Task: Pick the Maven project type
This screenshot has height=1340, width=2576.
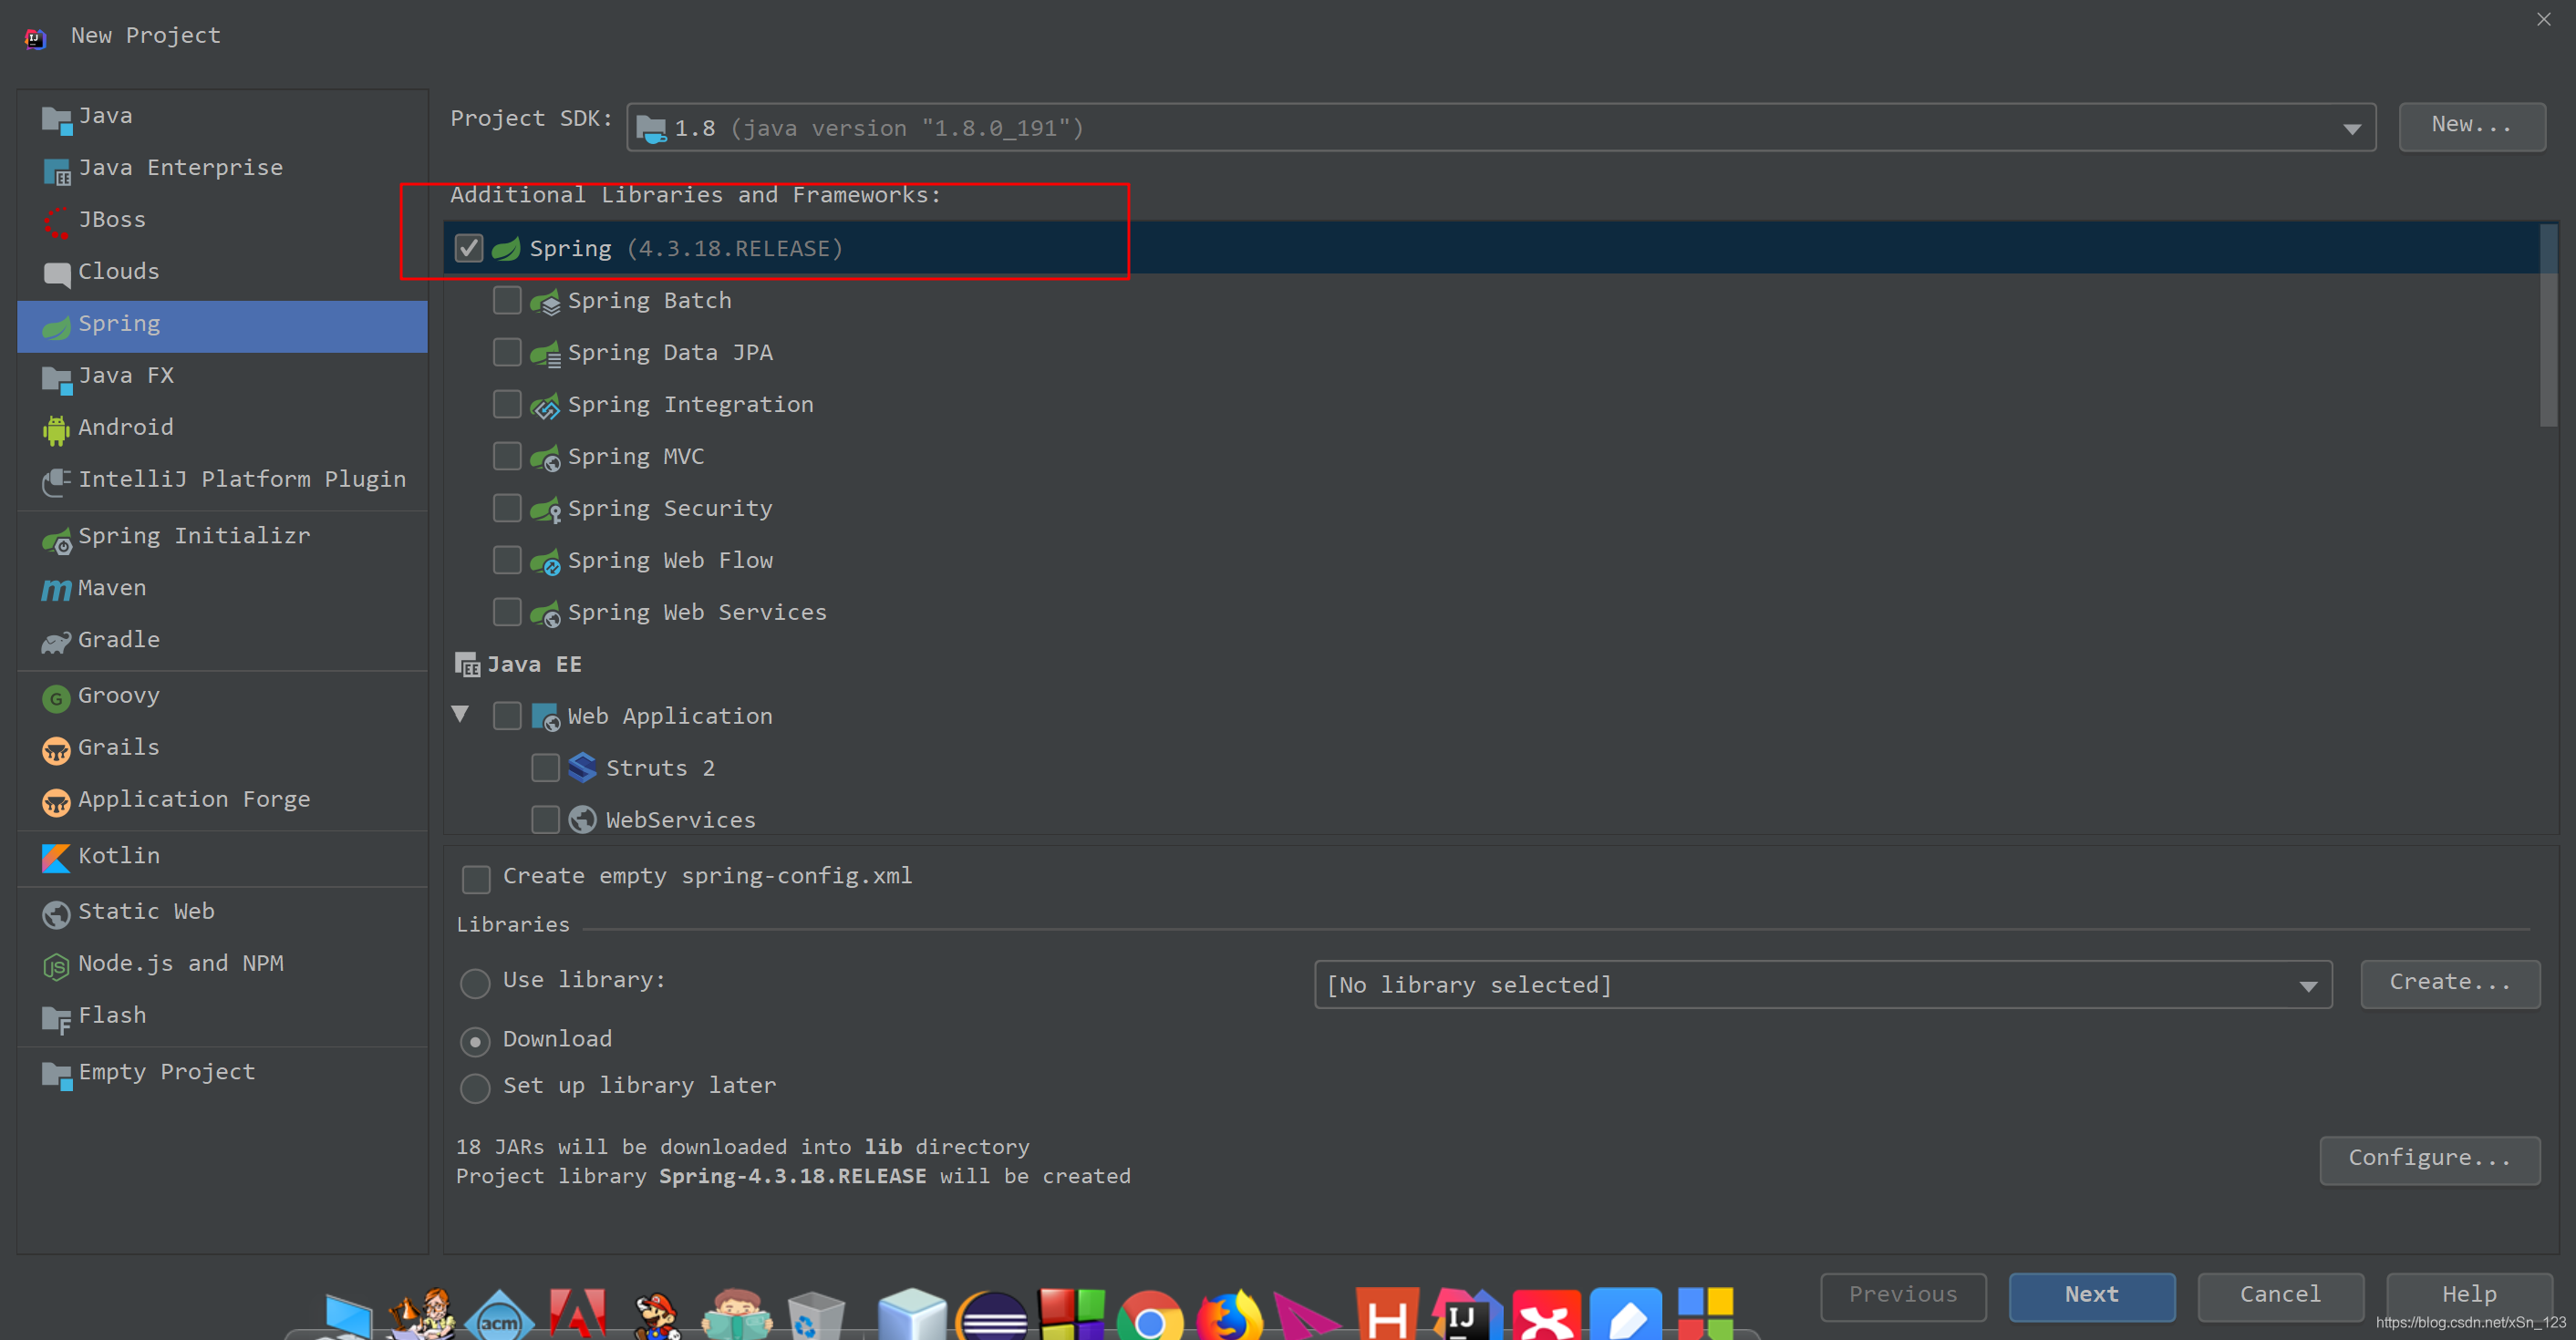Action: (x=222, y=588)
